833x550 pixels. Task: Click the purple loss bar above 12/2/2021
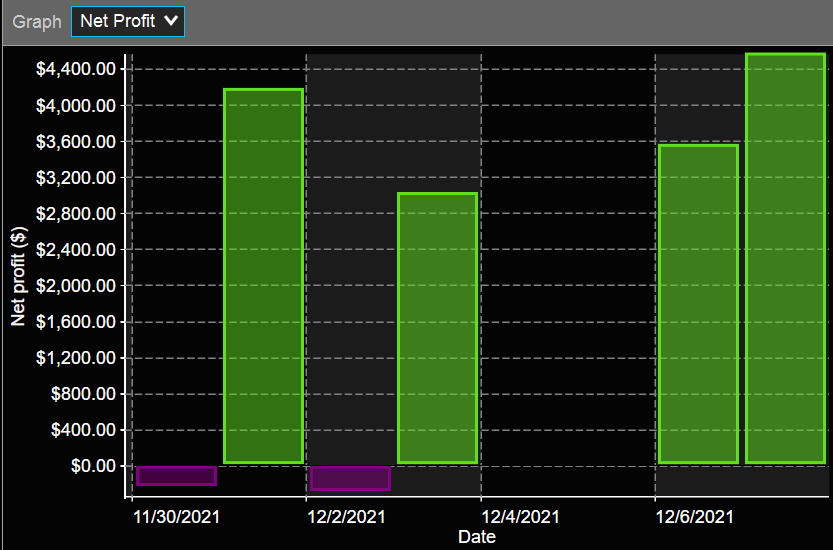(x=350, y=478)
